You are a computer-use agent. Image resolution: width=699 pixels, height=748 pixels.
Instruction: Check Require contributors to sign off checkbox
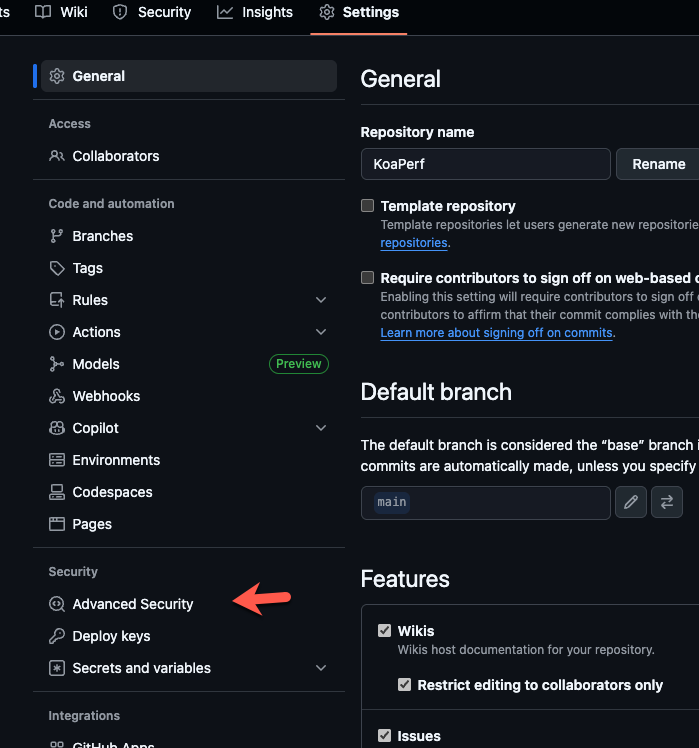pos(367,278)
